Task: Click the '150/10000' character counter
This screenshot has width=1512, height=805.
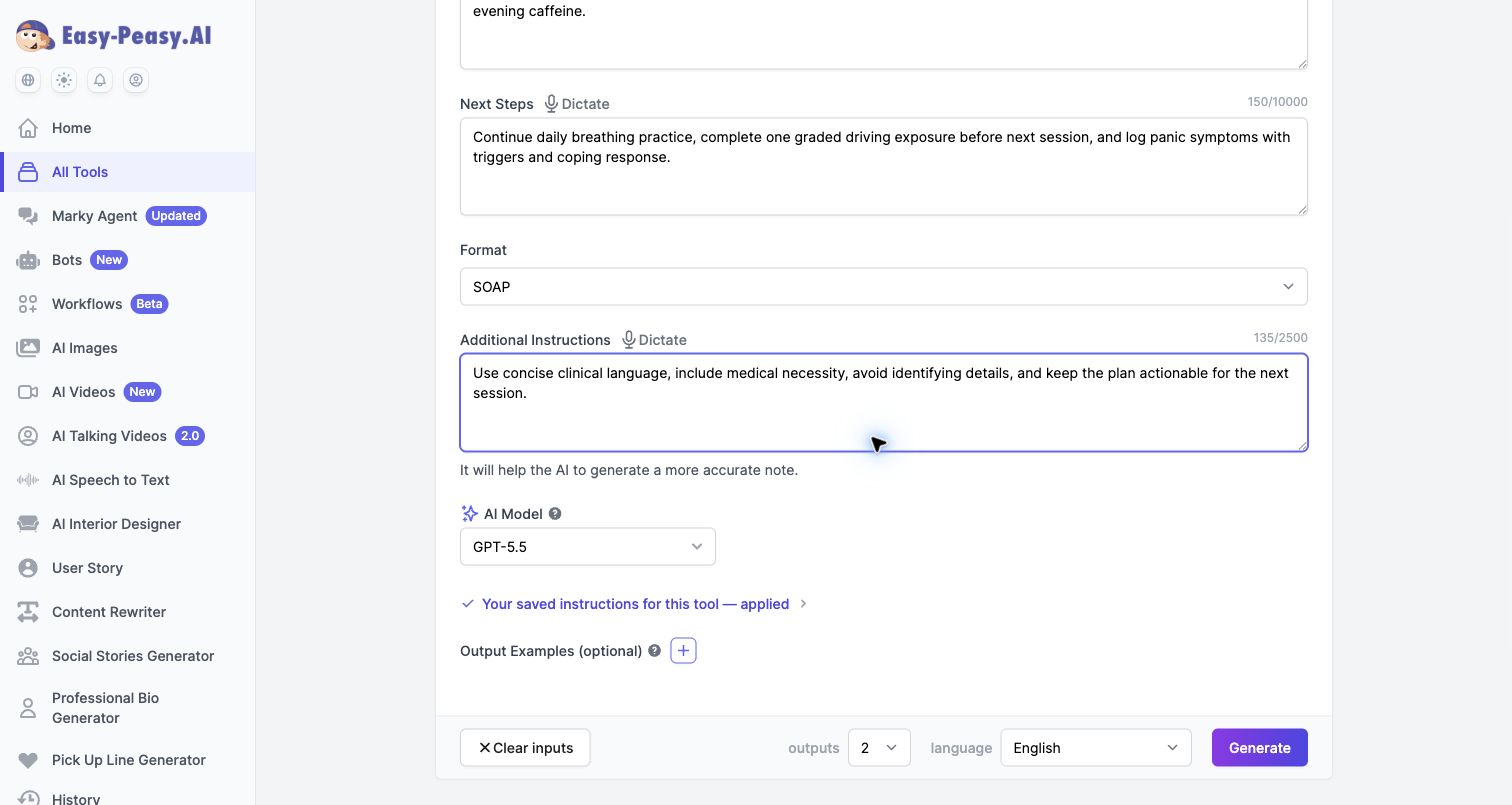Action: [x=1277, y=102]
